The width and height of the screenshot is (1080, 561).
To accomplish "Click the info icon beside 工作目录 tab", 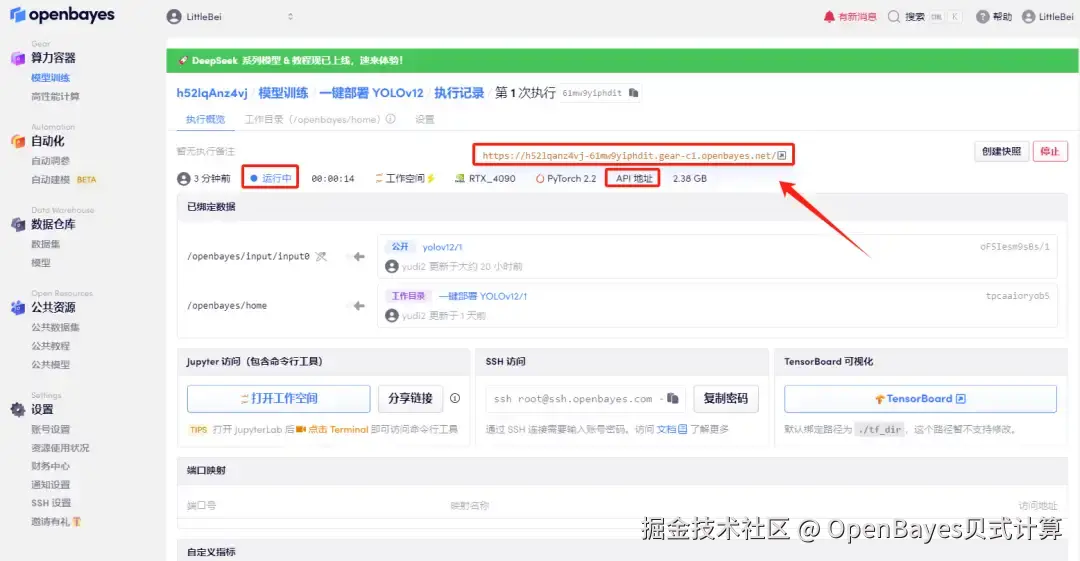I will coord(391,119).
